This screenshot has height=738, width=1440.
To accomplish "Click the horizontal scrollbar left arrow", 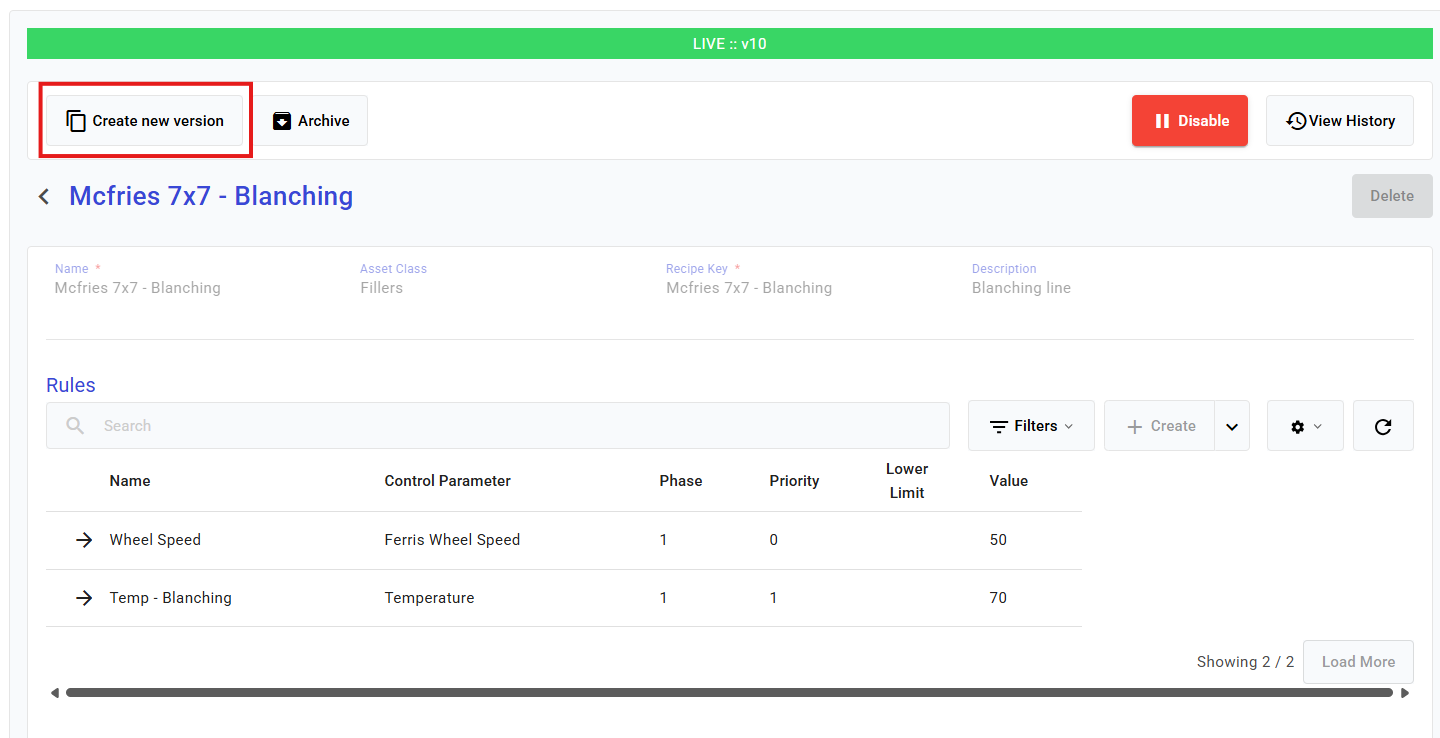I will (54, 692).
